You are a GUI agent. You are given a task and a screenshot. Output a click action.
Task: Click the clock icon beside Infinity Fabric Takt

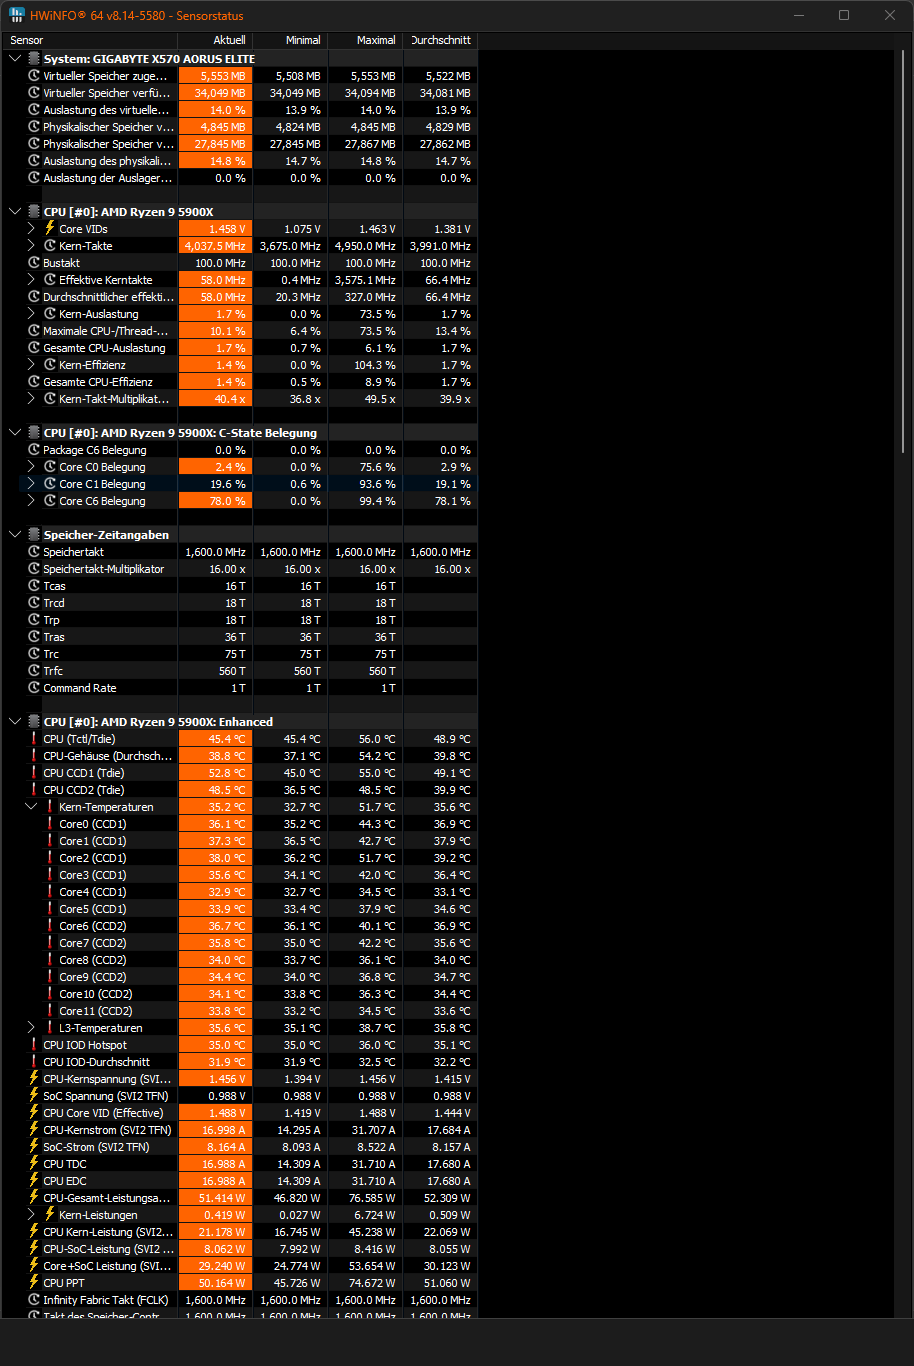[x=34, y=1300]
